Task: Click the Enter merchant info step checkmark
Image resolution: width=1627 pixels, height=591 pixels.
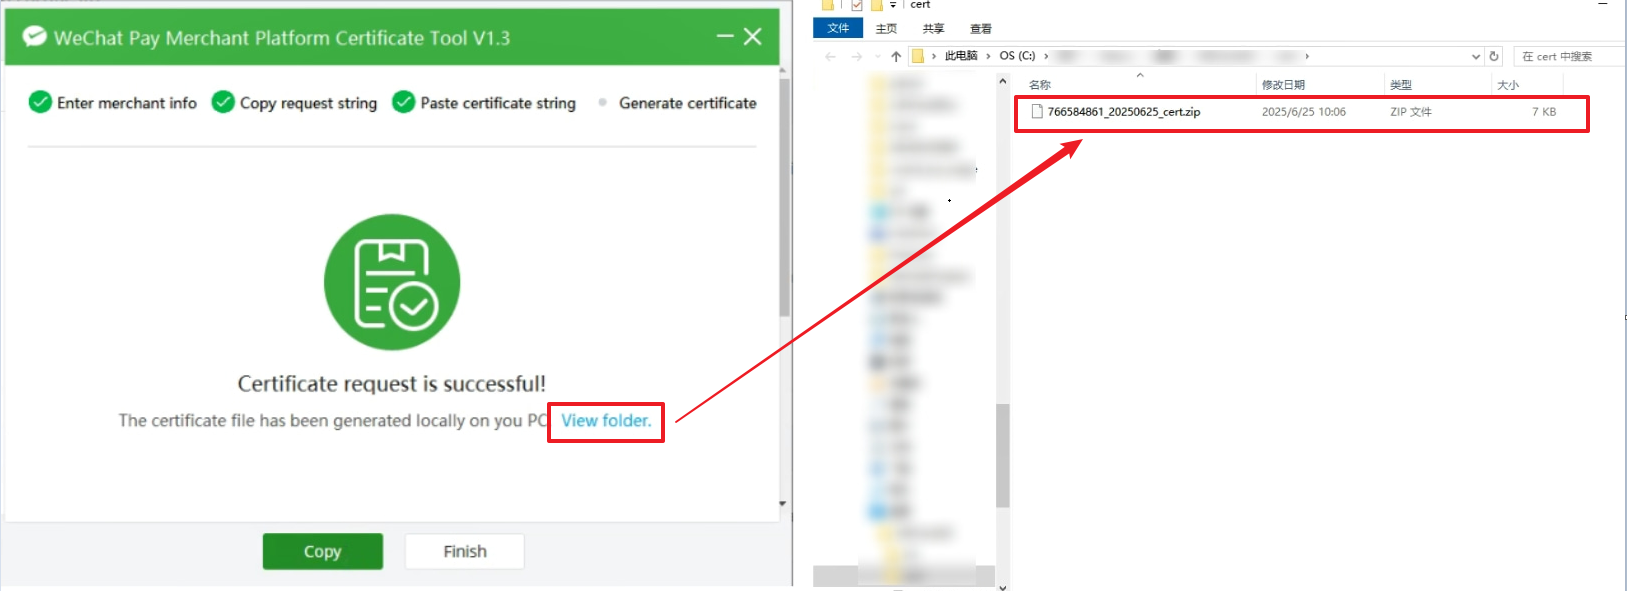Action: click(x=40, y=102)
